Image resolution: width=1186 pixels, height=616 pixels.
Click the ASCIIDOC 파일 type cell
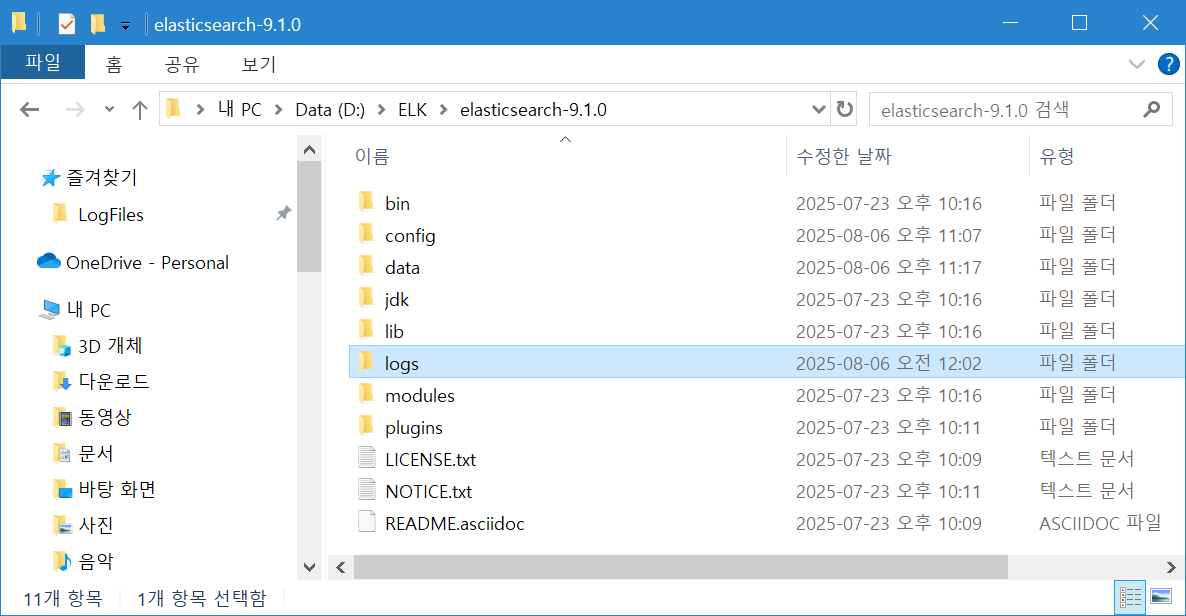(1100, 523)
